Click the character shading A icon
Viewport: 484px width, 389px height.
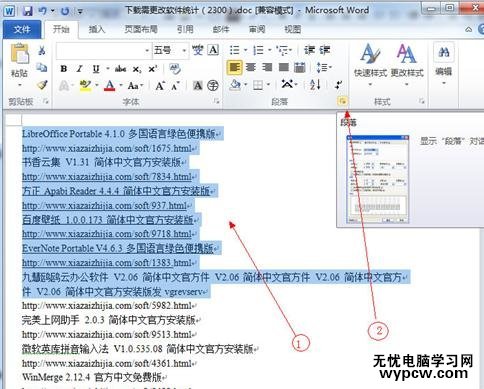[x=198, y=86]
